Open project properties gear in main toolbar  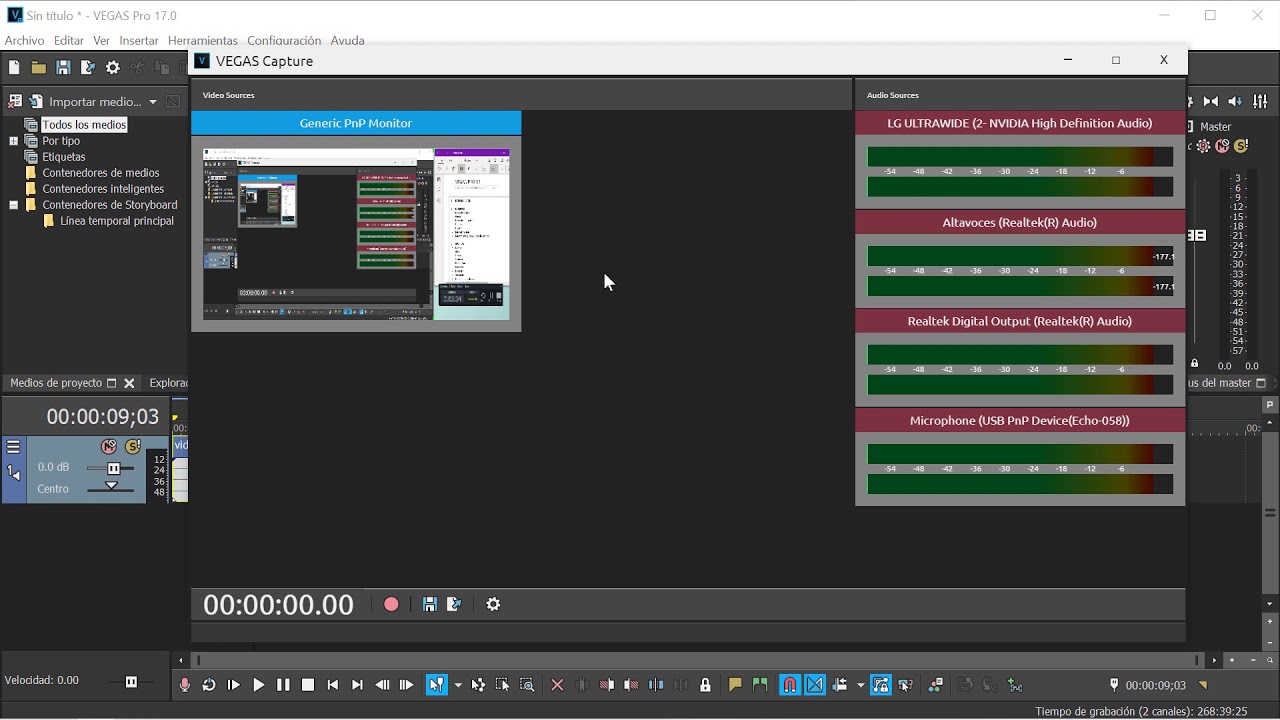coord(112,68)
